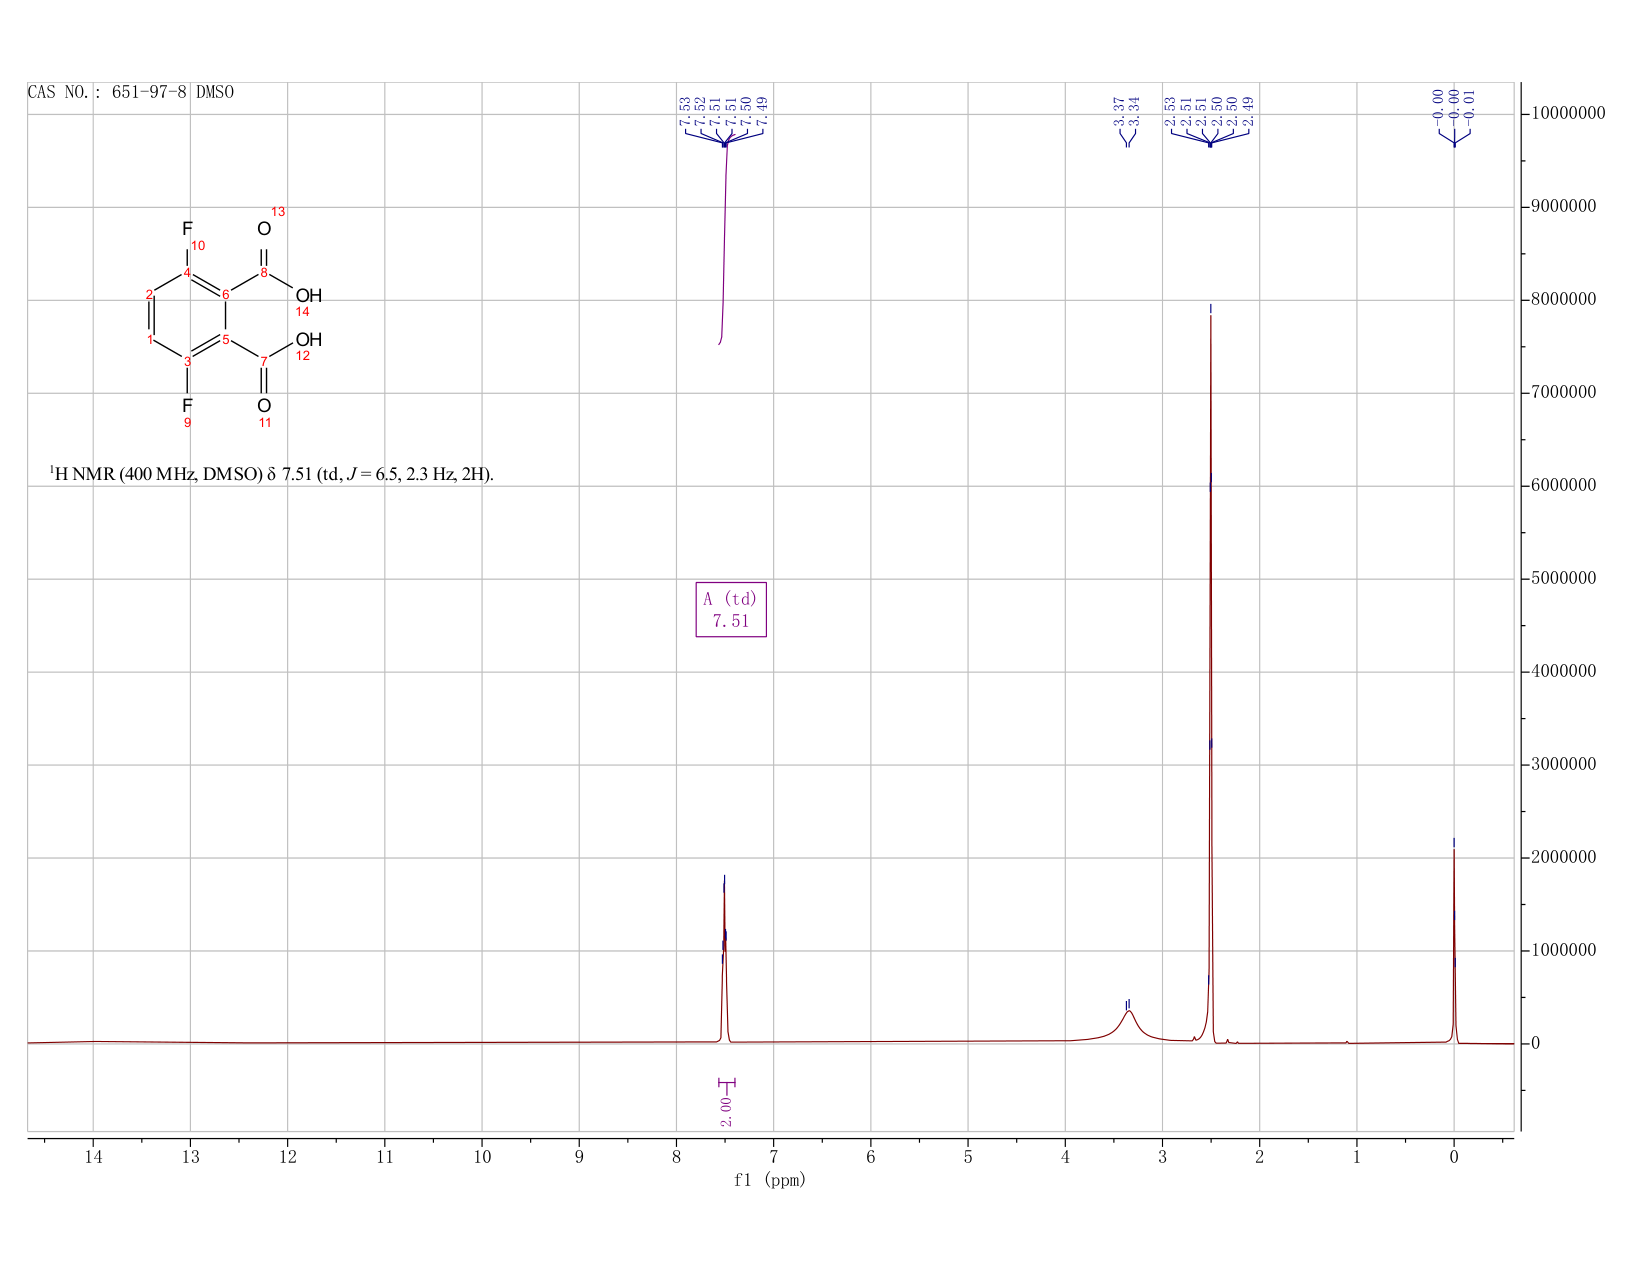Click the carbonyl O atom labeled 13

(x=264, y=229)
